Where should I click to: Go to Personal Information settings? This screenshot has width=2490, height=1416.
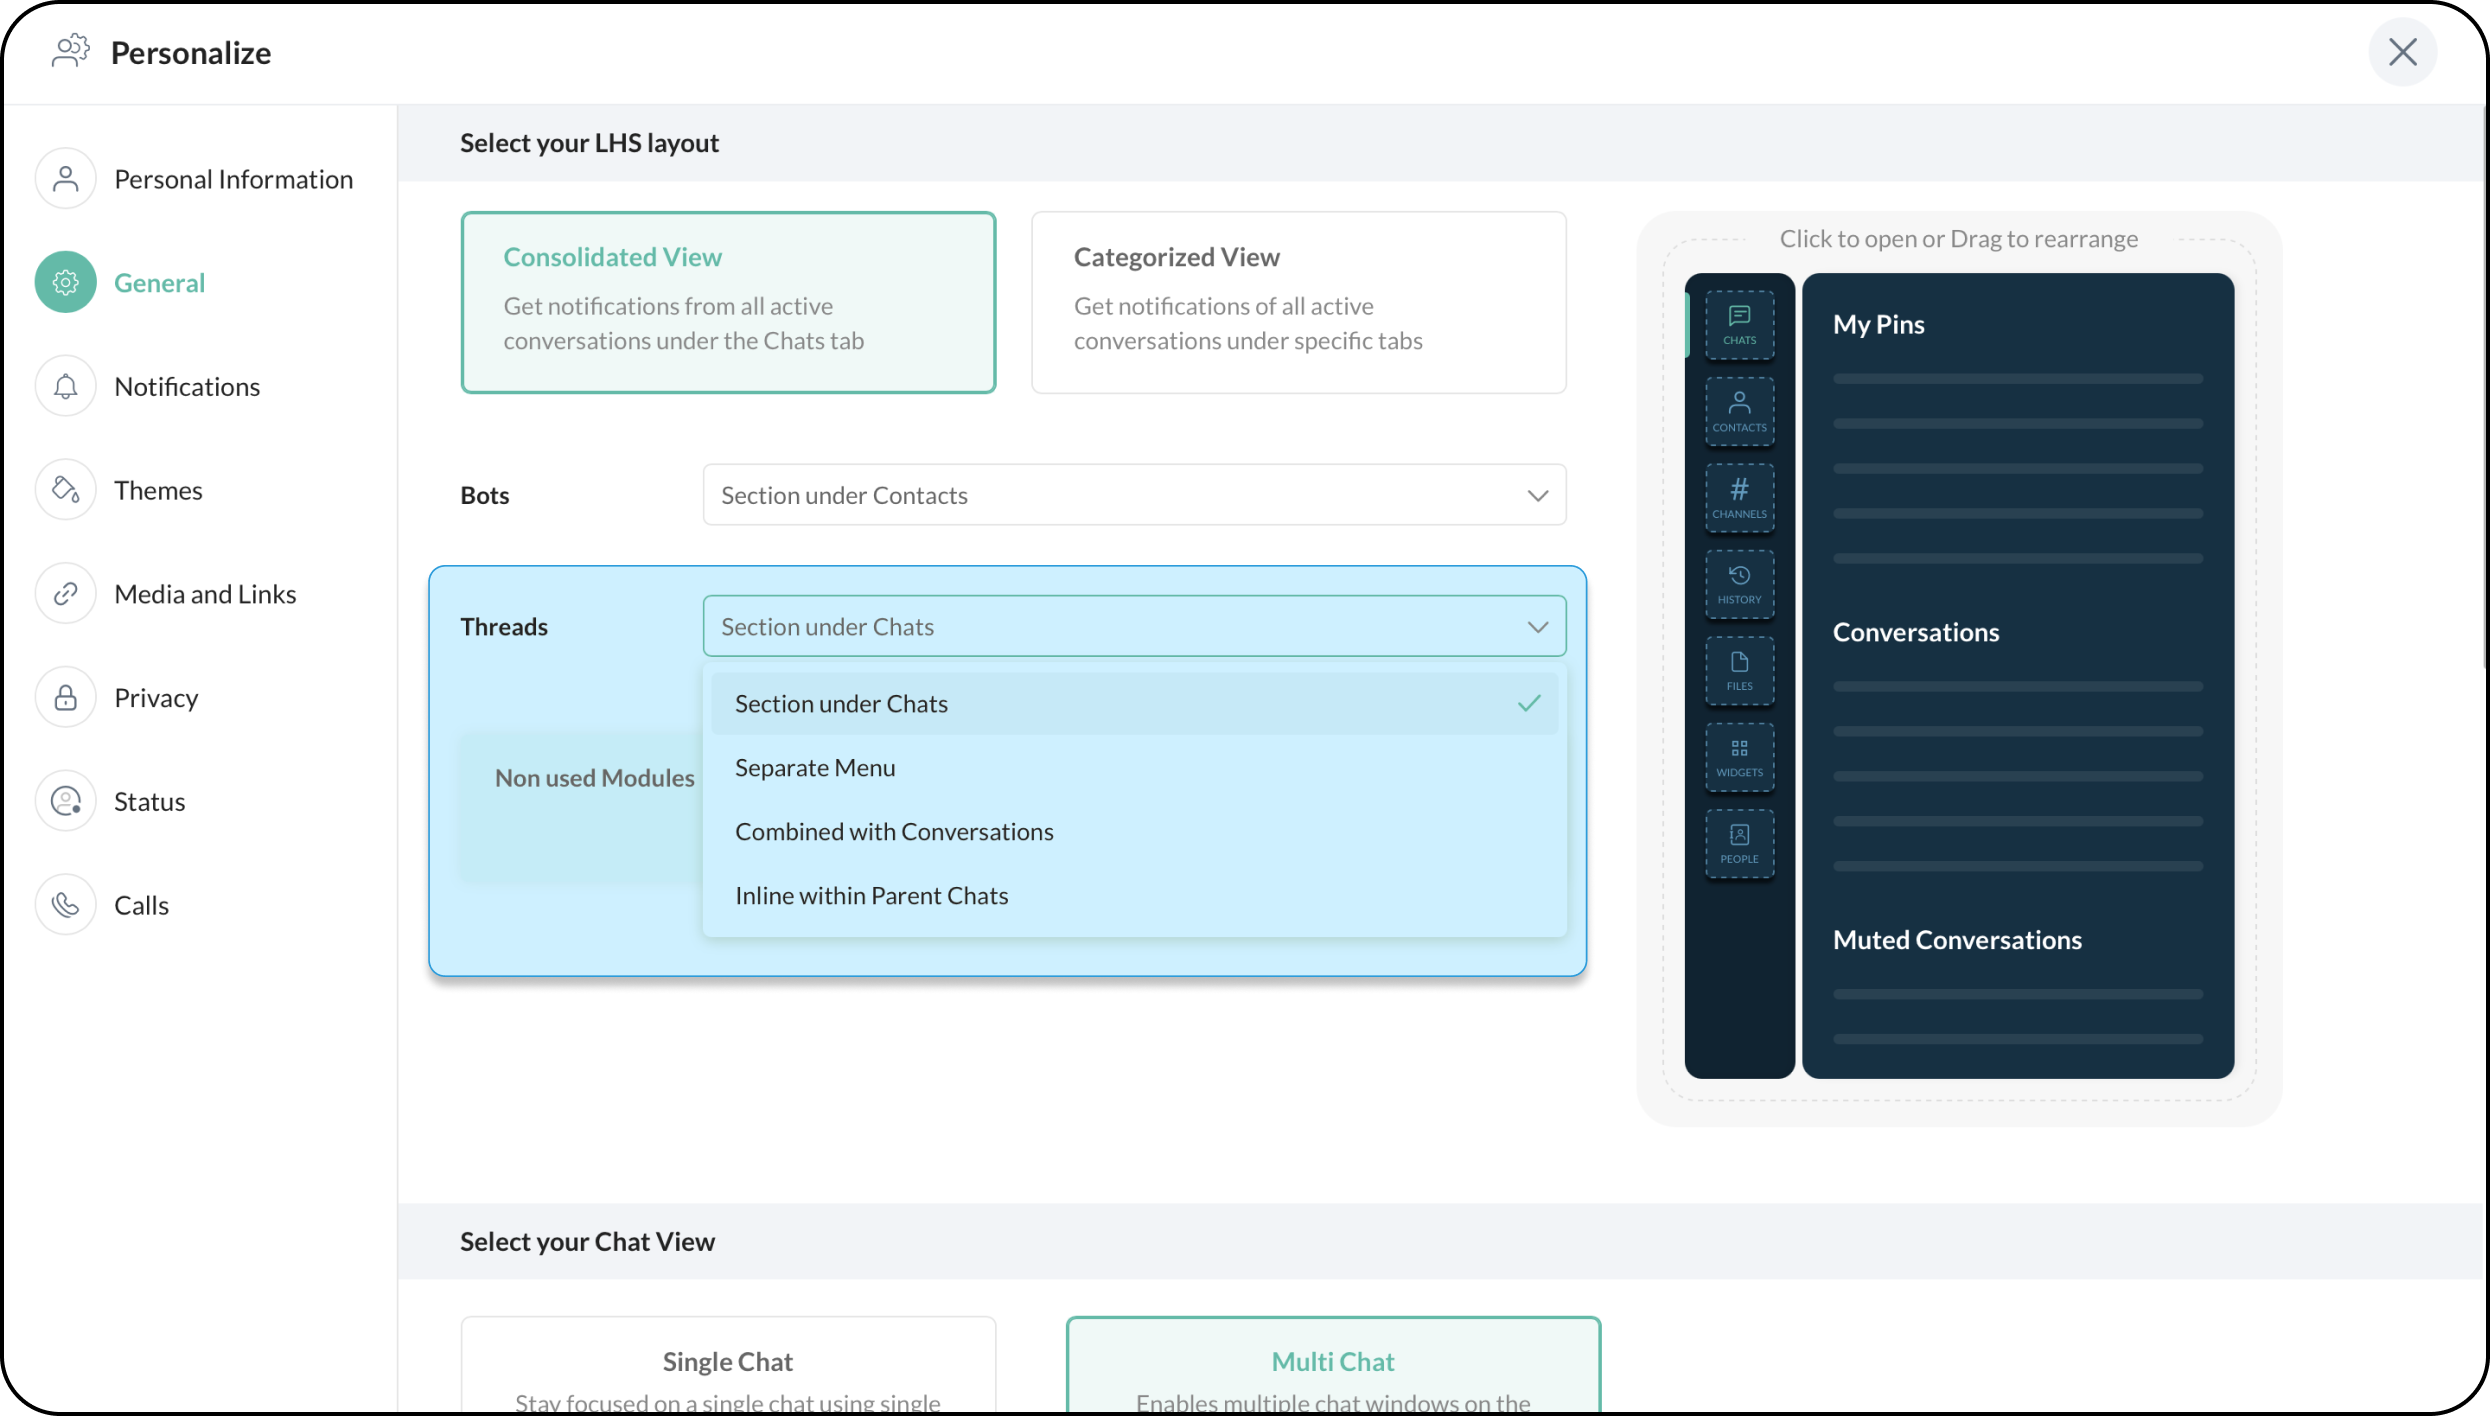233,180
